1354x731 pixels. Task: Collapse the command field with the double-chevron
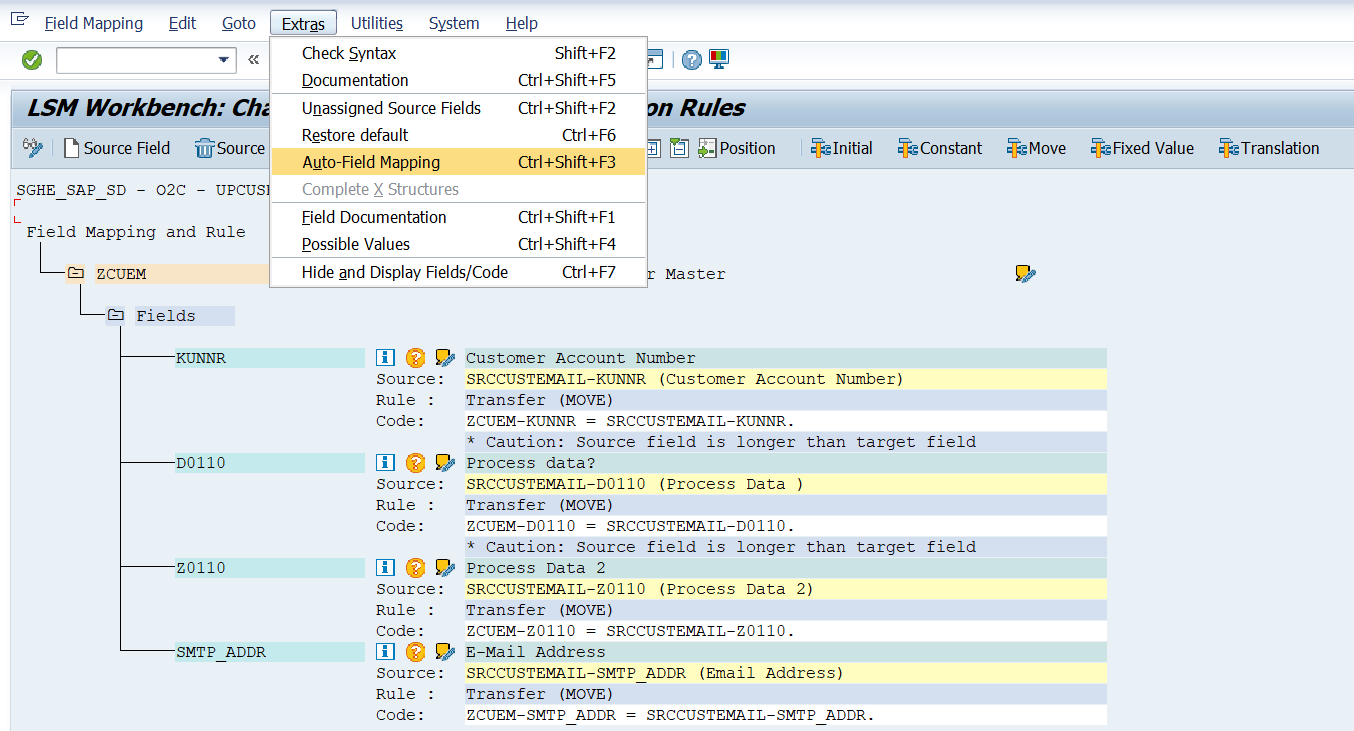tap(253, 60)
